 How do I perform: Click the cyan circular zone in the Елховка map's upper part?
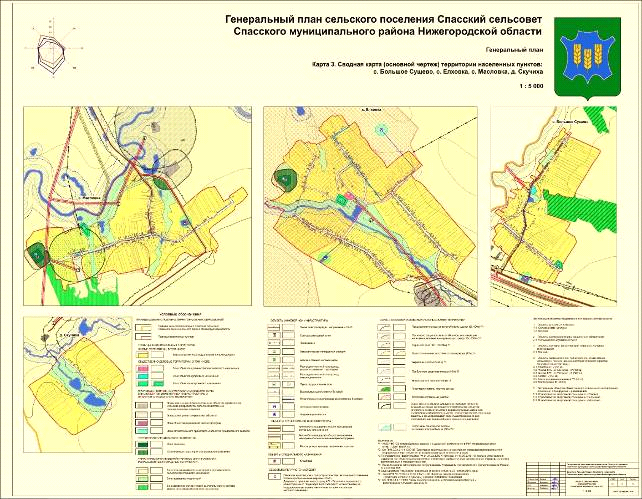tap(382, 130)
